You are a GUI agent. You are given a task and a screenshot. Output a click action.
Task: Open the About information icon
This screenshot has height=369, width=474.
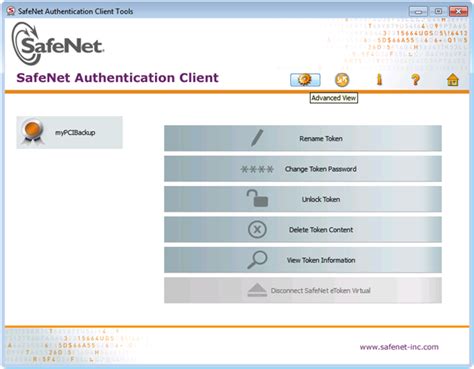pyautogui.click(x=379, y=80)
